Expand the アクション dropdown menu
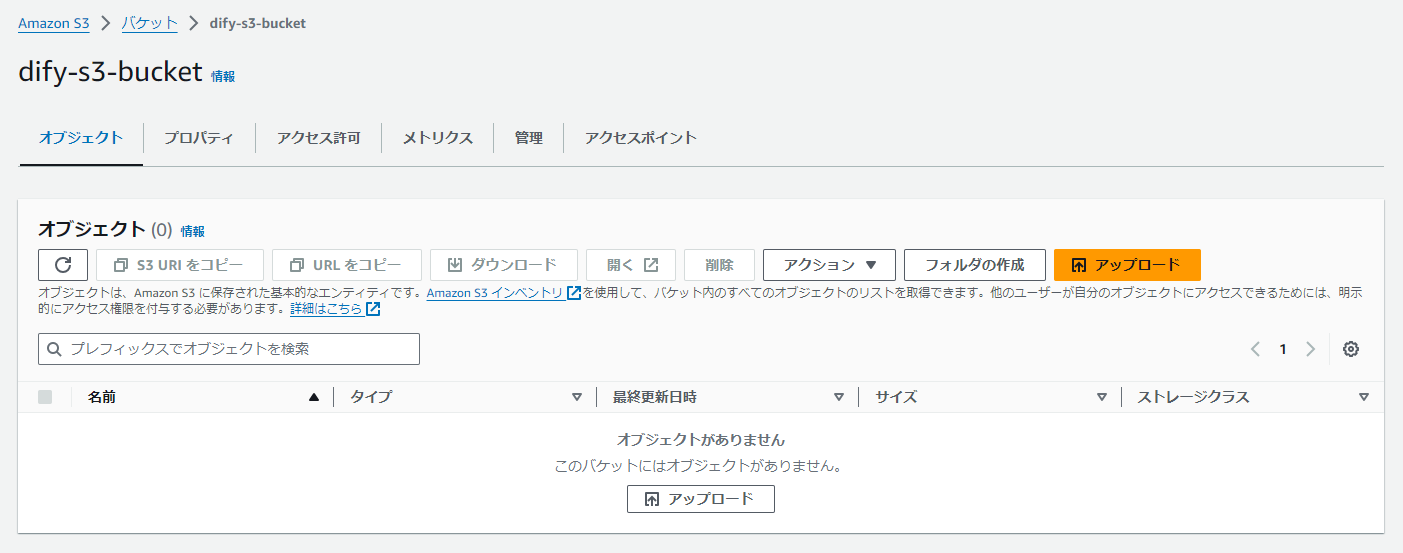1403x553 pixels. tap(829, 265)
